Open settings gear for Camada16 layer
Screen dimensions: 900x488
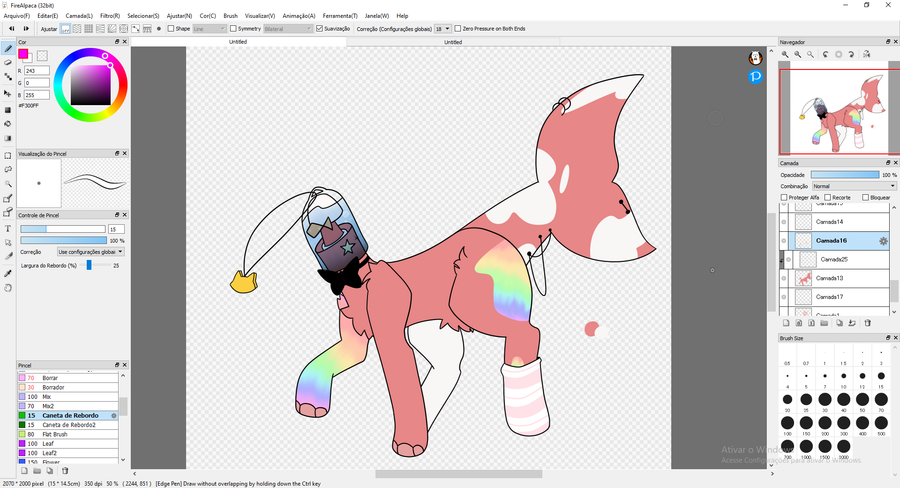coord(883,241)
